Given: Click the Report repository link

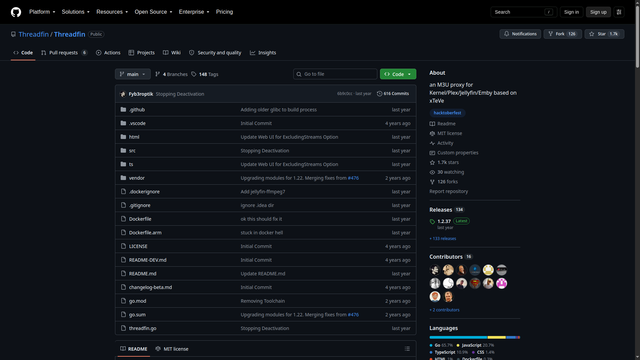Looking at the screenshot, I should click(x=449, y=191).
